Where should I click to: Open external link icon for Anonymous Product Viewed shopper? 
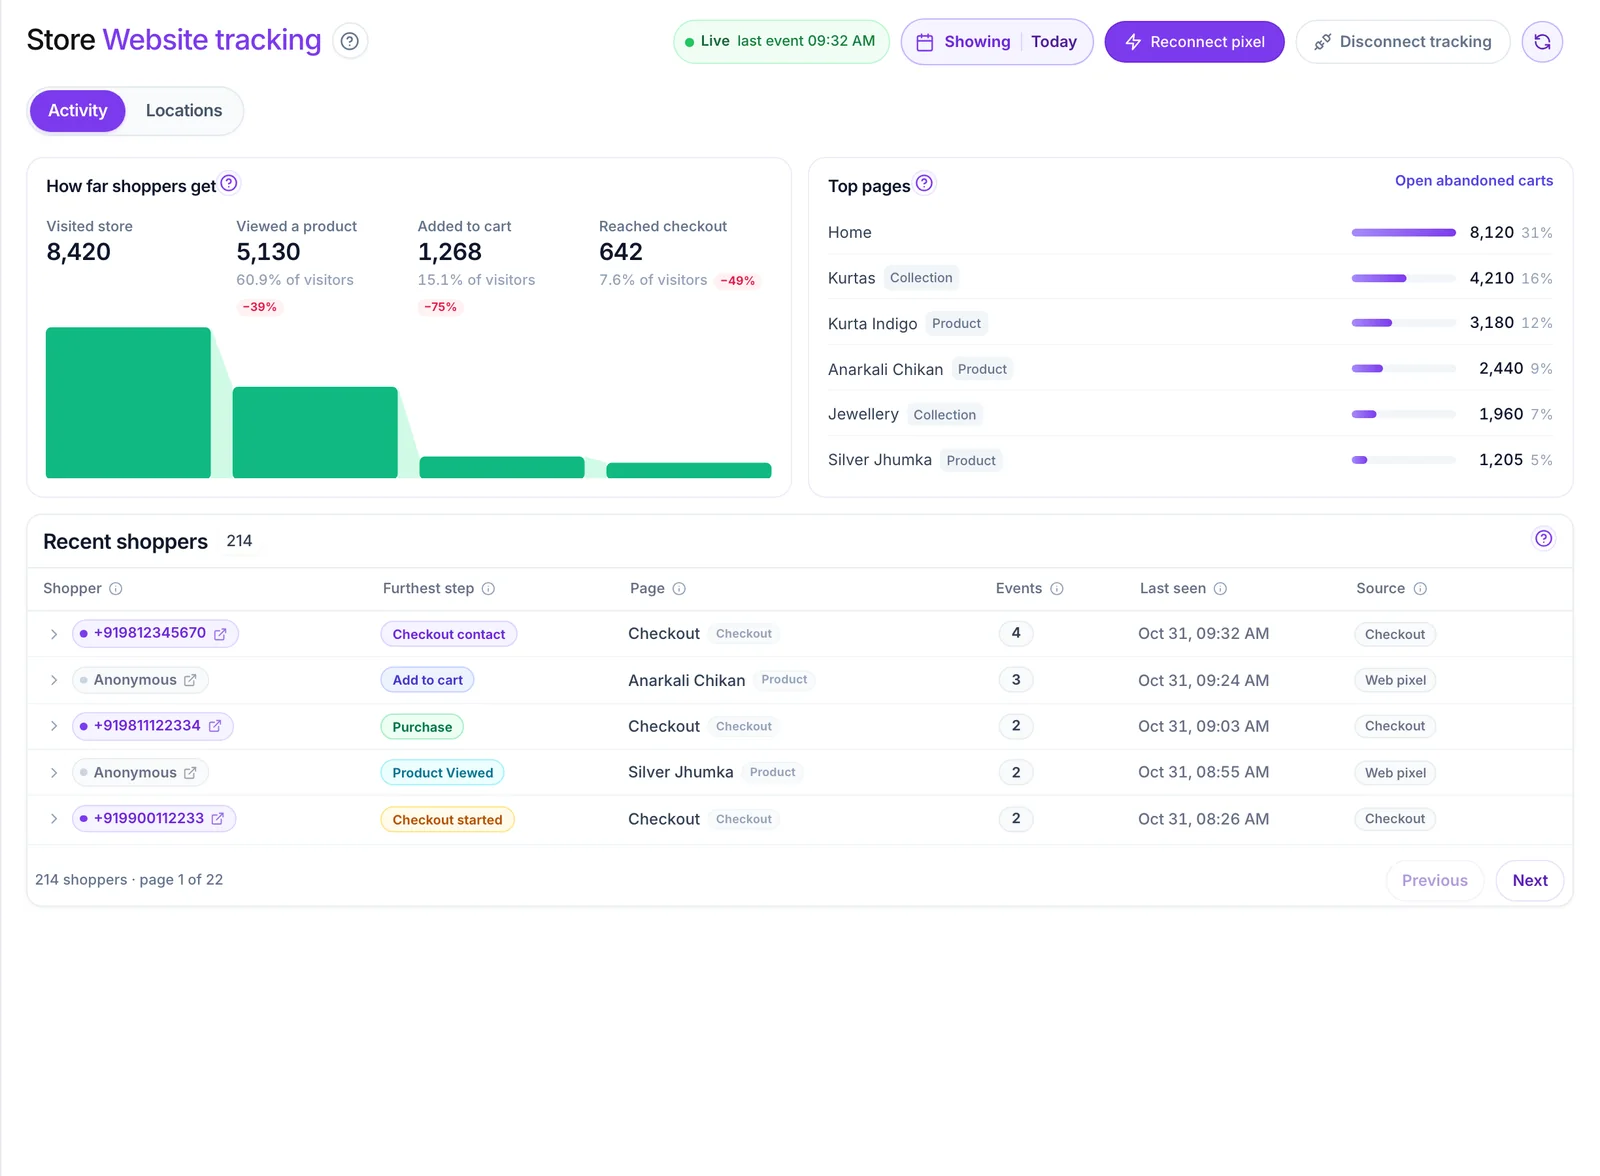190,773
